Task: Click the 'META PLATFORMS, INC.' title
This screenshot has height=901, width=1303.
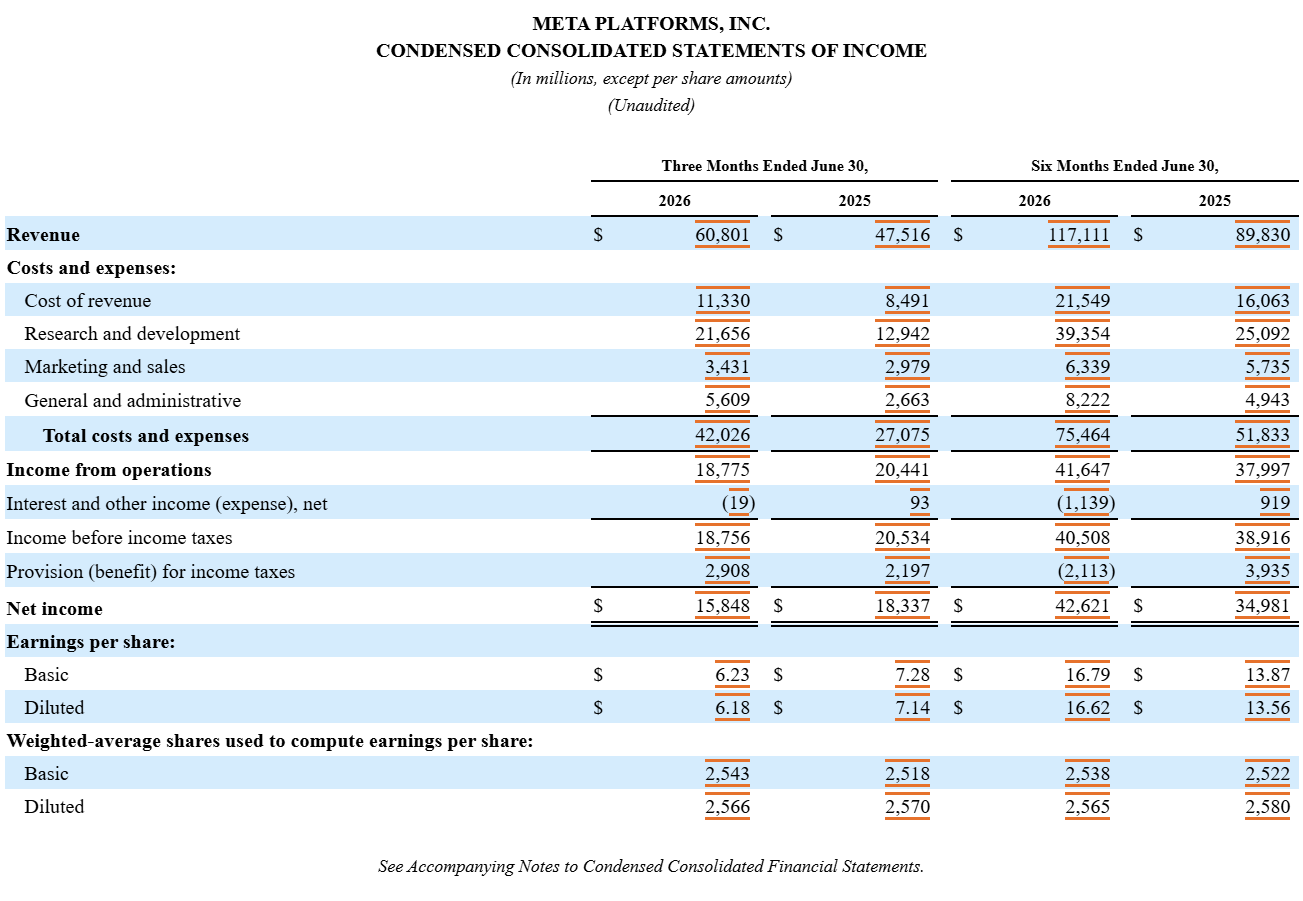Action: click(x=651, y=24)
